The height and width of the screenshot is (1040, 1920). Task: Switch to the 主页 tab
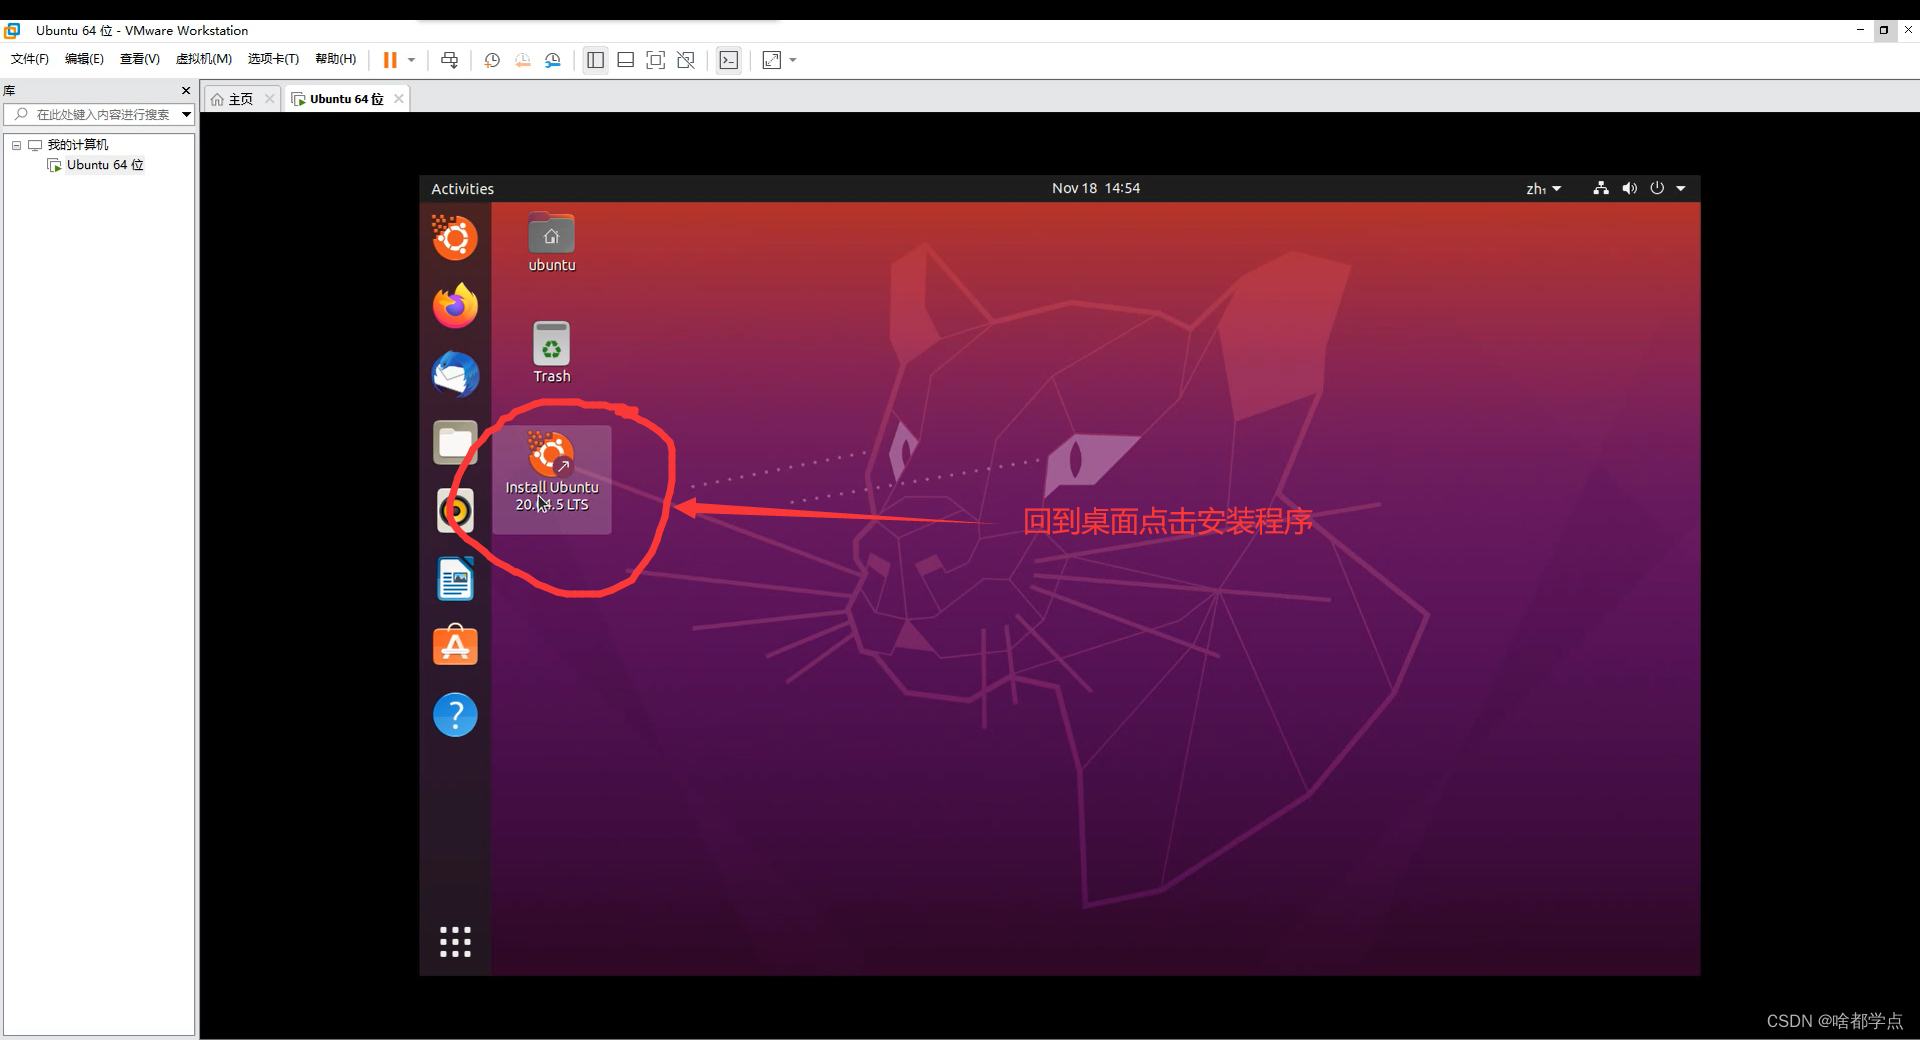click(x=233, y=99)
